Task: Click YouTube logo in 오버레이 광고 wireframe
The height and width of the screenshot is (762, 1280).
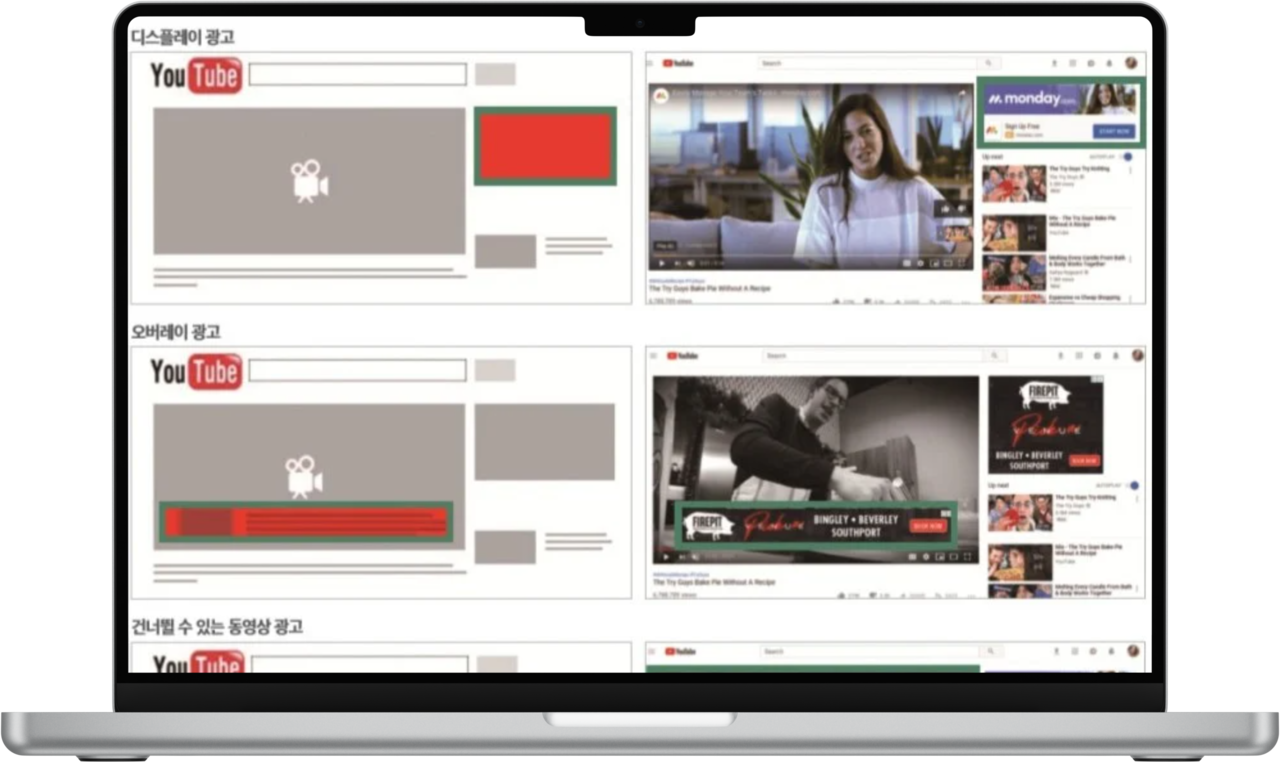Action: tap(196, 372)
